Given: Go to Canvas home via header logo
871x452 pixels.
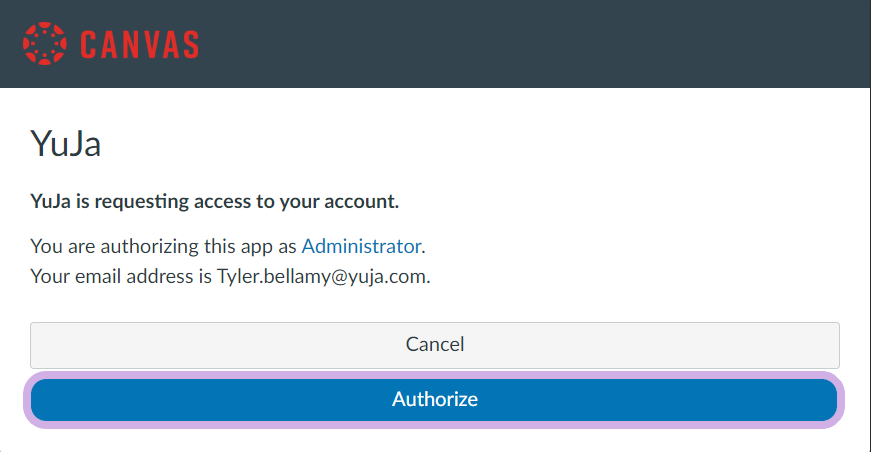Looking at the screenshot, I should [110, 44].
